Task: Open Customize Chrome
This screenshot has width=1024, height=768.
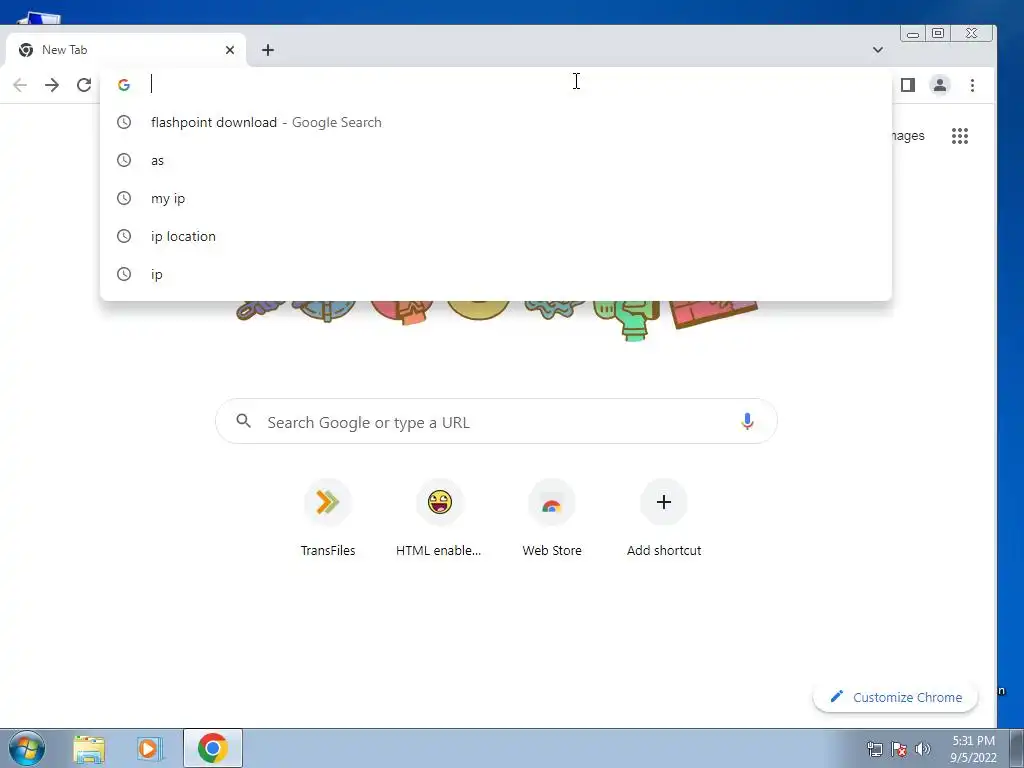Action: pos(895,697)
